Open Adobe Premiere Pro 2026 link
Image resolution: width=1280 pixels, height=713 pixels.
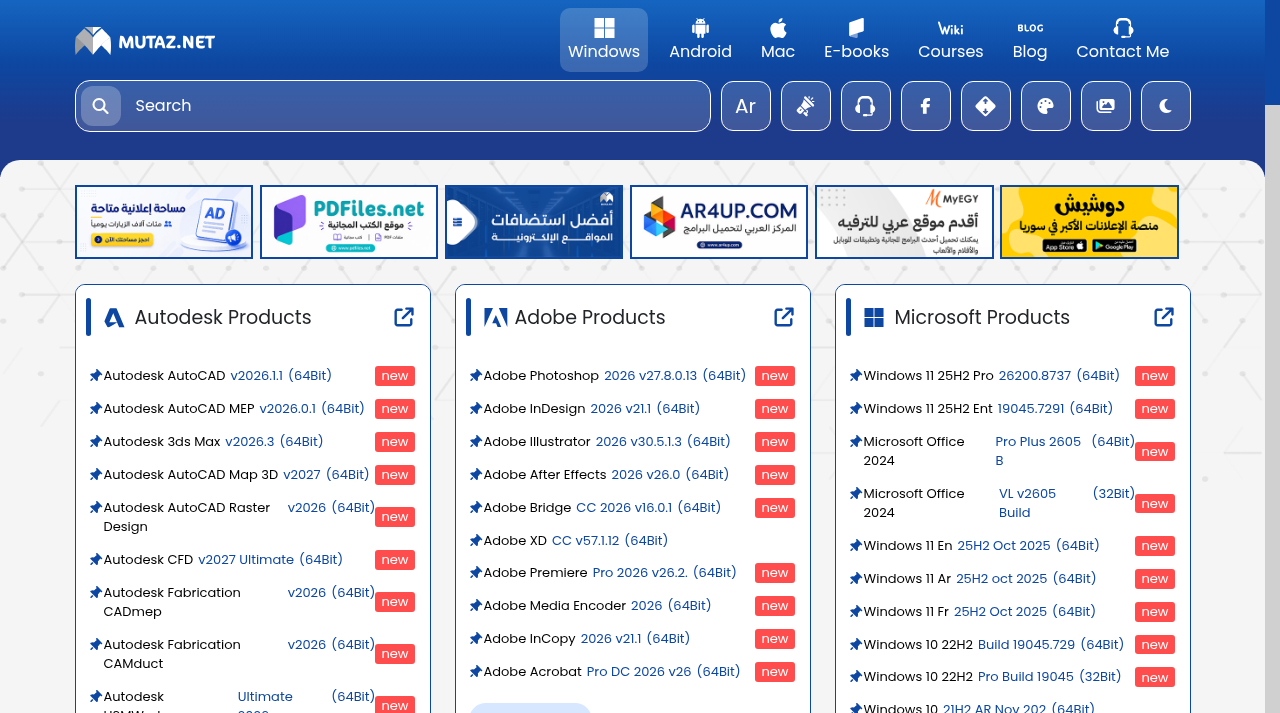click(610, 573)
